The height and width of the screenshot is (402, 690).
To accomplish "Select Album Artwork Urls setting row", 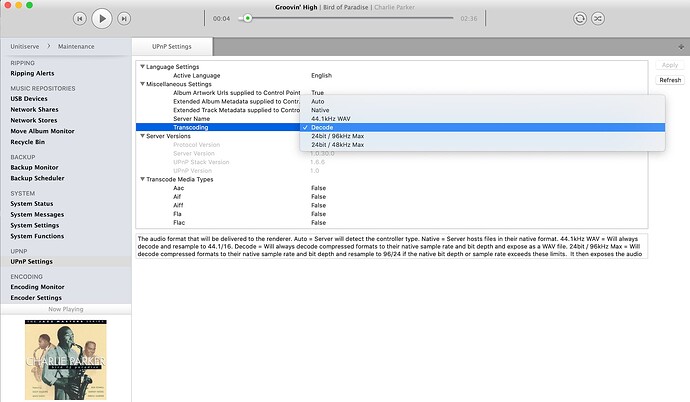I will pyautogui.click(x=392, y=93).
